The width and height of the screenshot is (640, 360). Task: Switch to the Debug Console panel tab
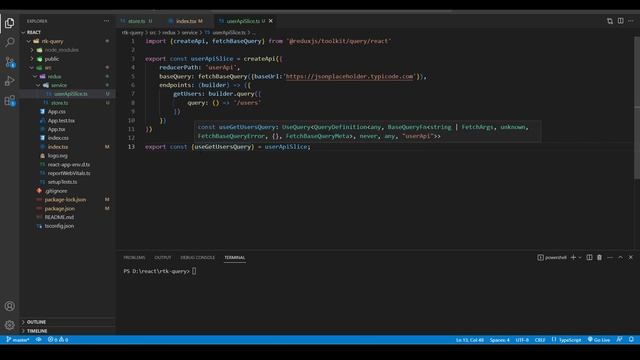[x=198, y=258]
